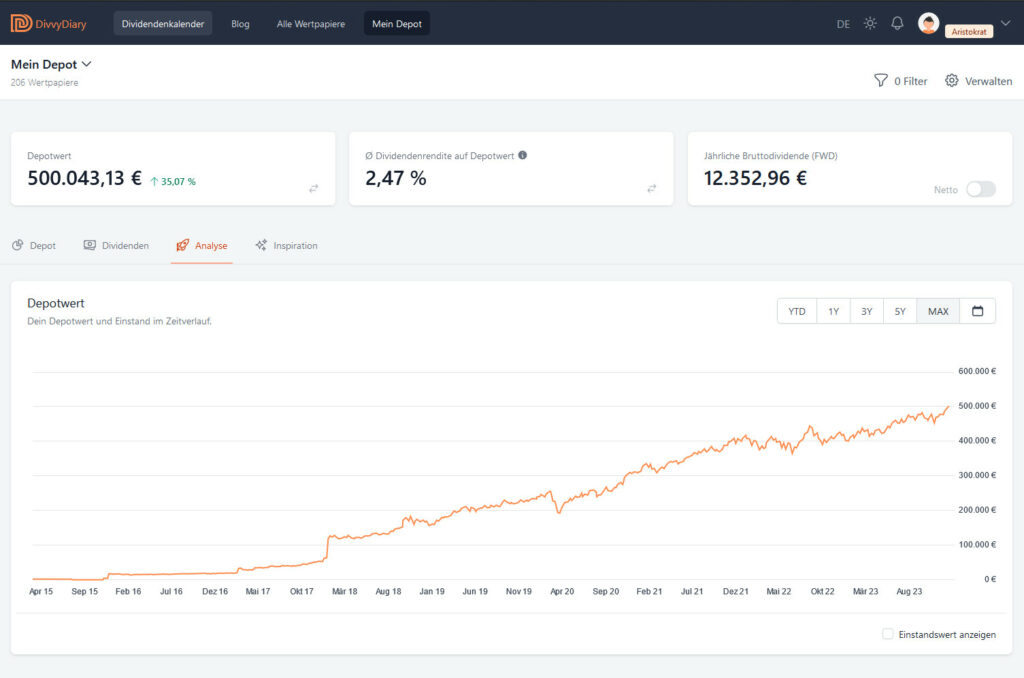The image size is (1024, 678).
Task: Switch language via DE selector
Action: (843, 24)
